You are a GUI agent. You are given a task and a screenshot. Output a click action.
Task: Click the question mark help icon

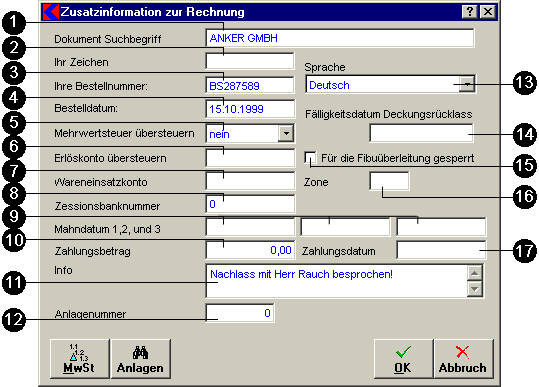(469, 12)
